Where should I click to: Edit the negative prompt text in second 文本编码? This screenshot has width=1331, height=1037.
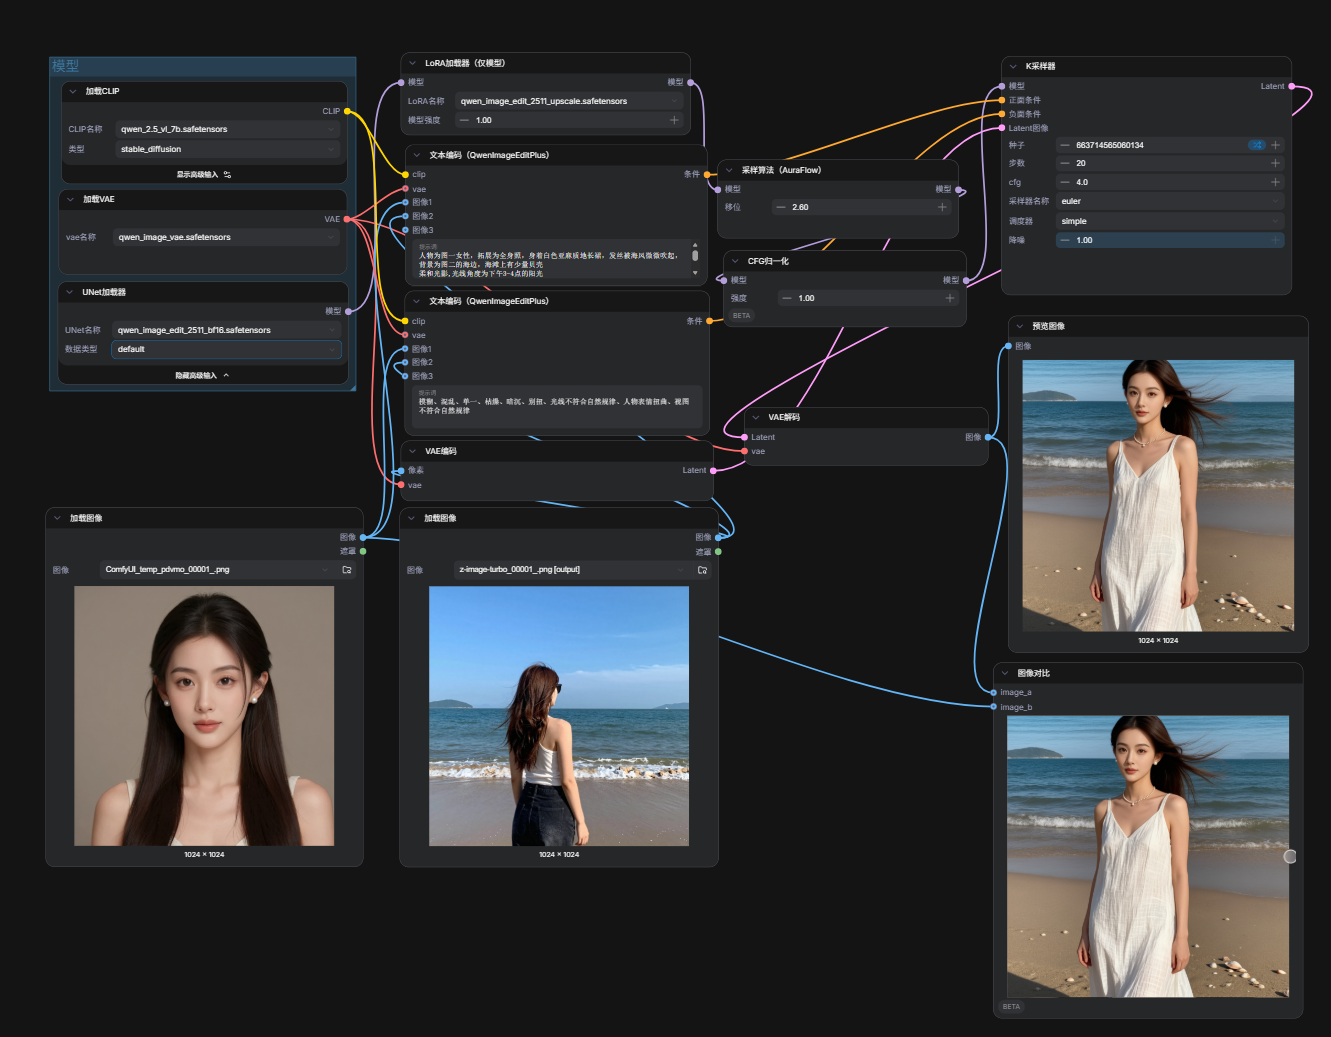[x=557, y=406]
